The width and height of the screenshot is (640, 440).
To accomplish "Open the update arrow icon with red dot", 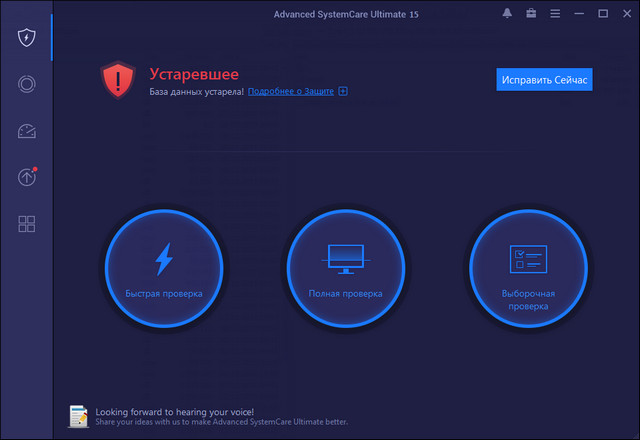I will point(27,177).
